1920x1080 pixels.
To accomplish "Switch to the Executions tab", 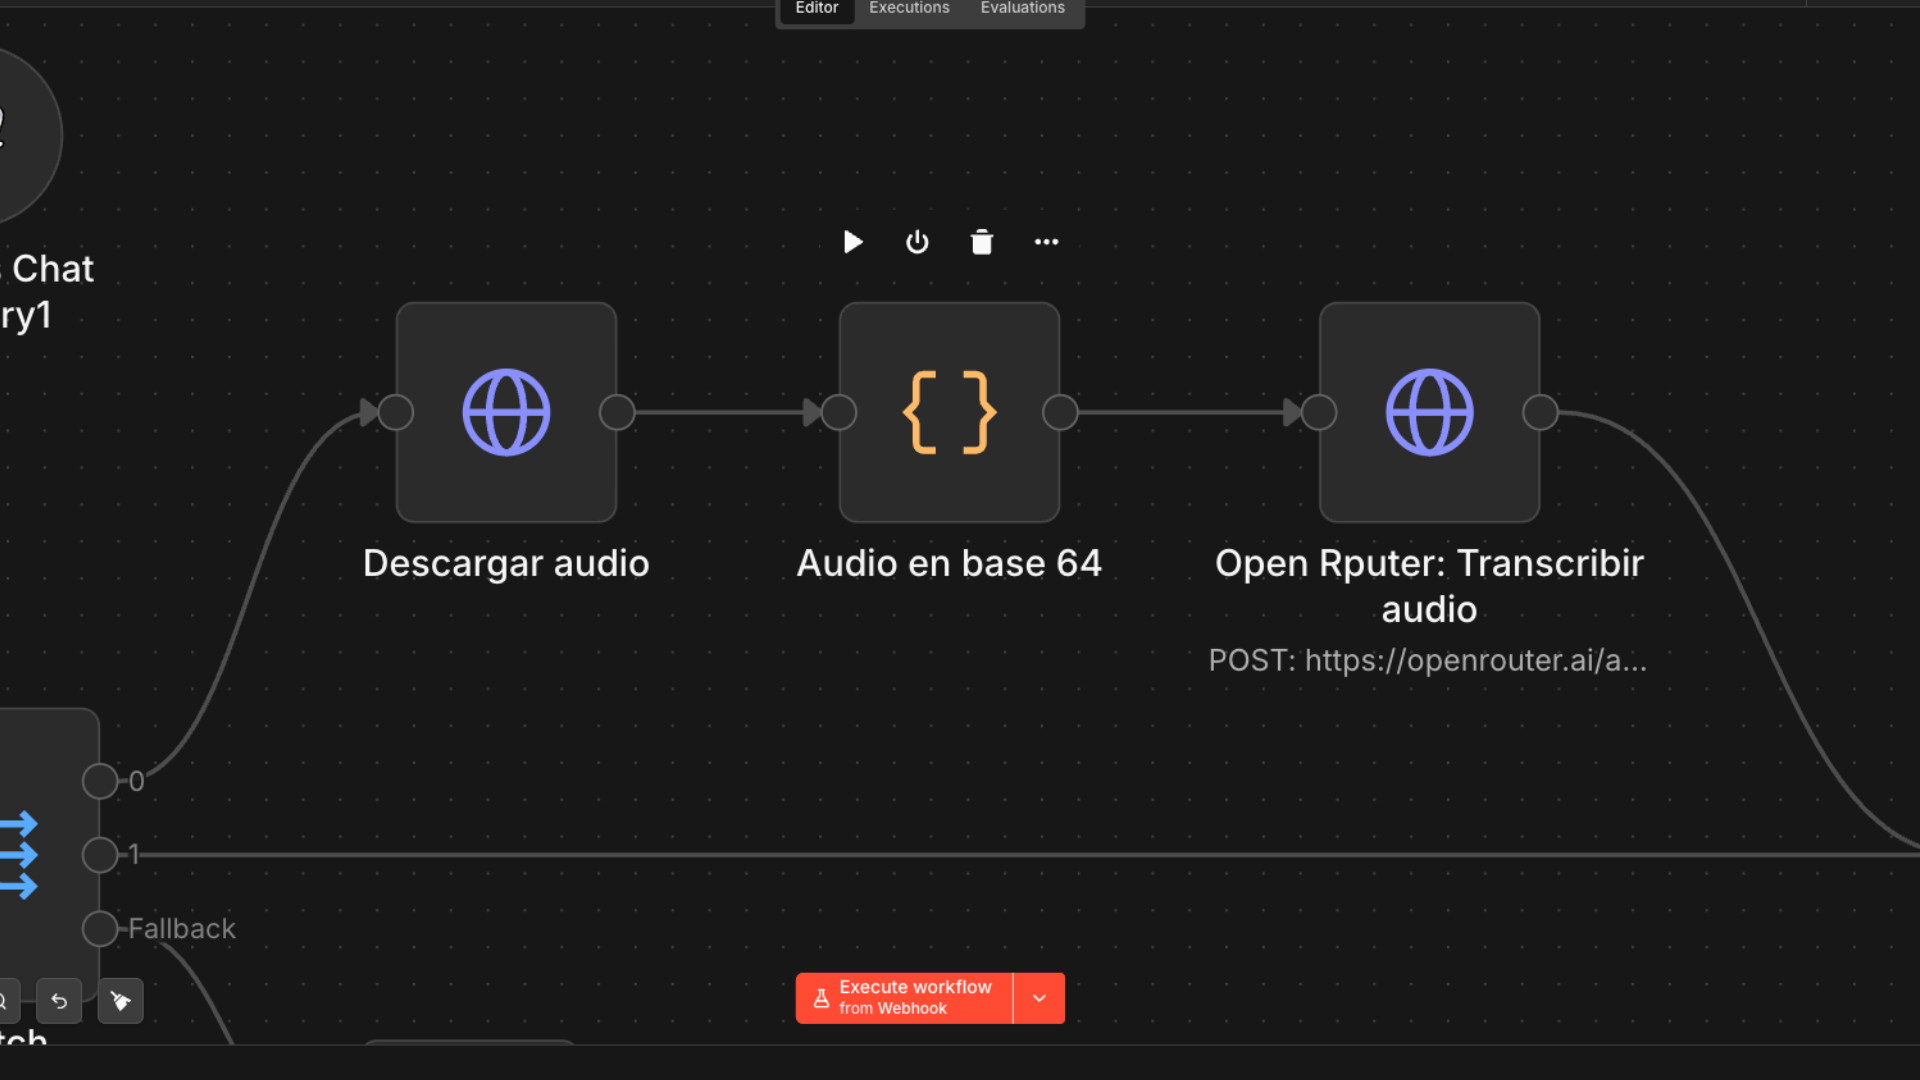I will point(908,8).
